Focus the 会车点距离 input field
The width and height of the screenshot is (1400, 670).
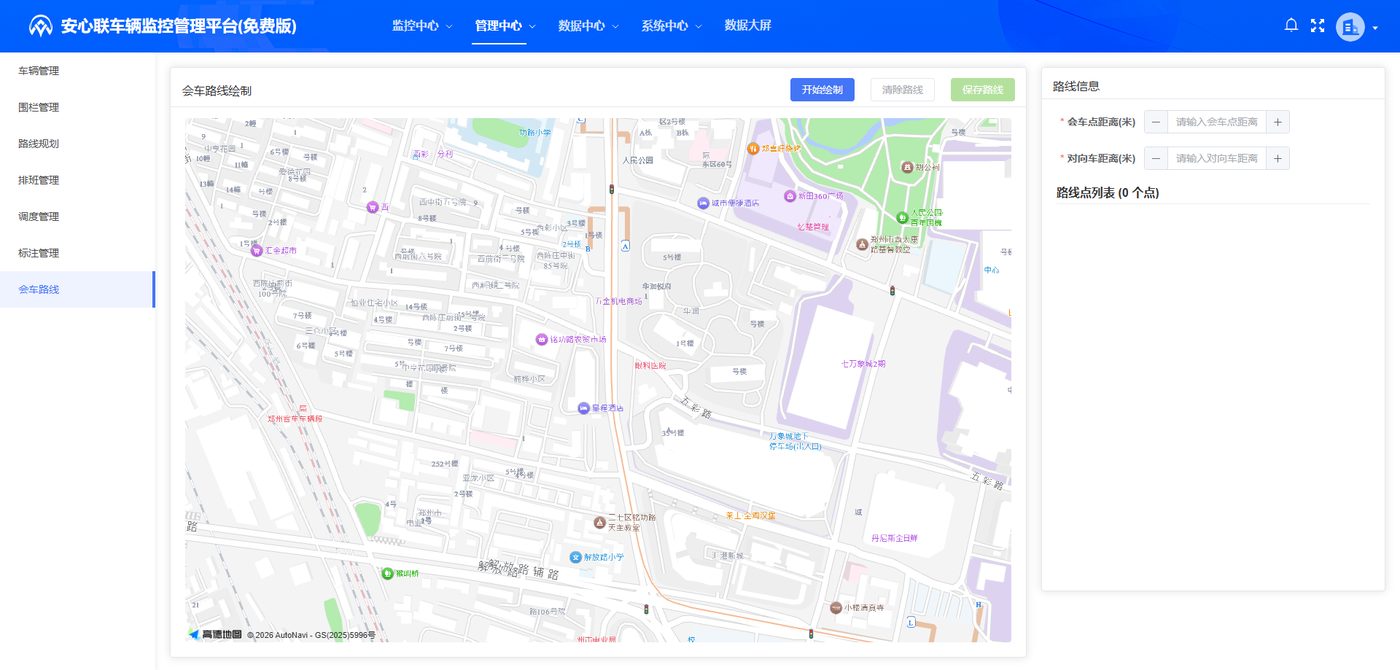[x=1217, y=122]
